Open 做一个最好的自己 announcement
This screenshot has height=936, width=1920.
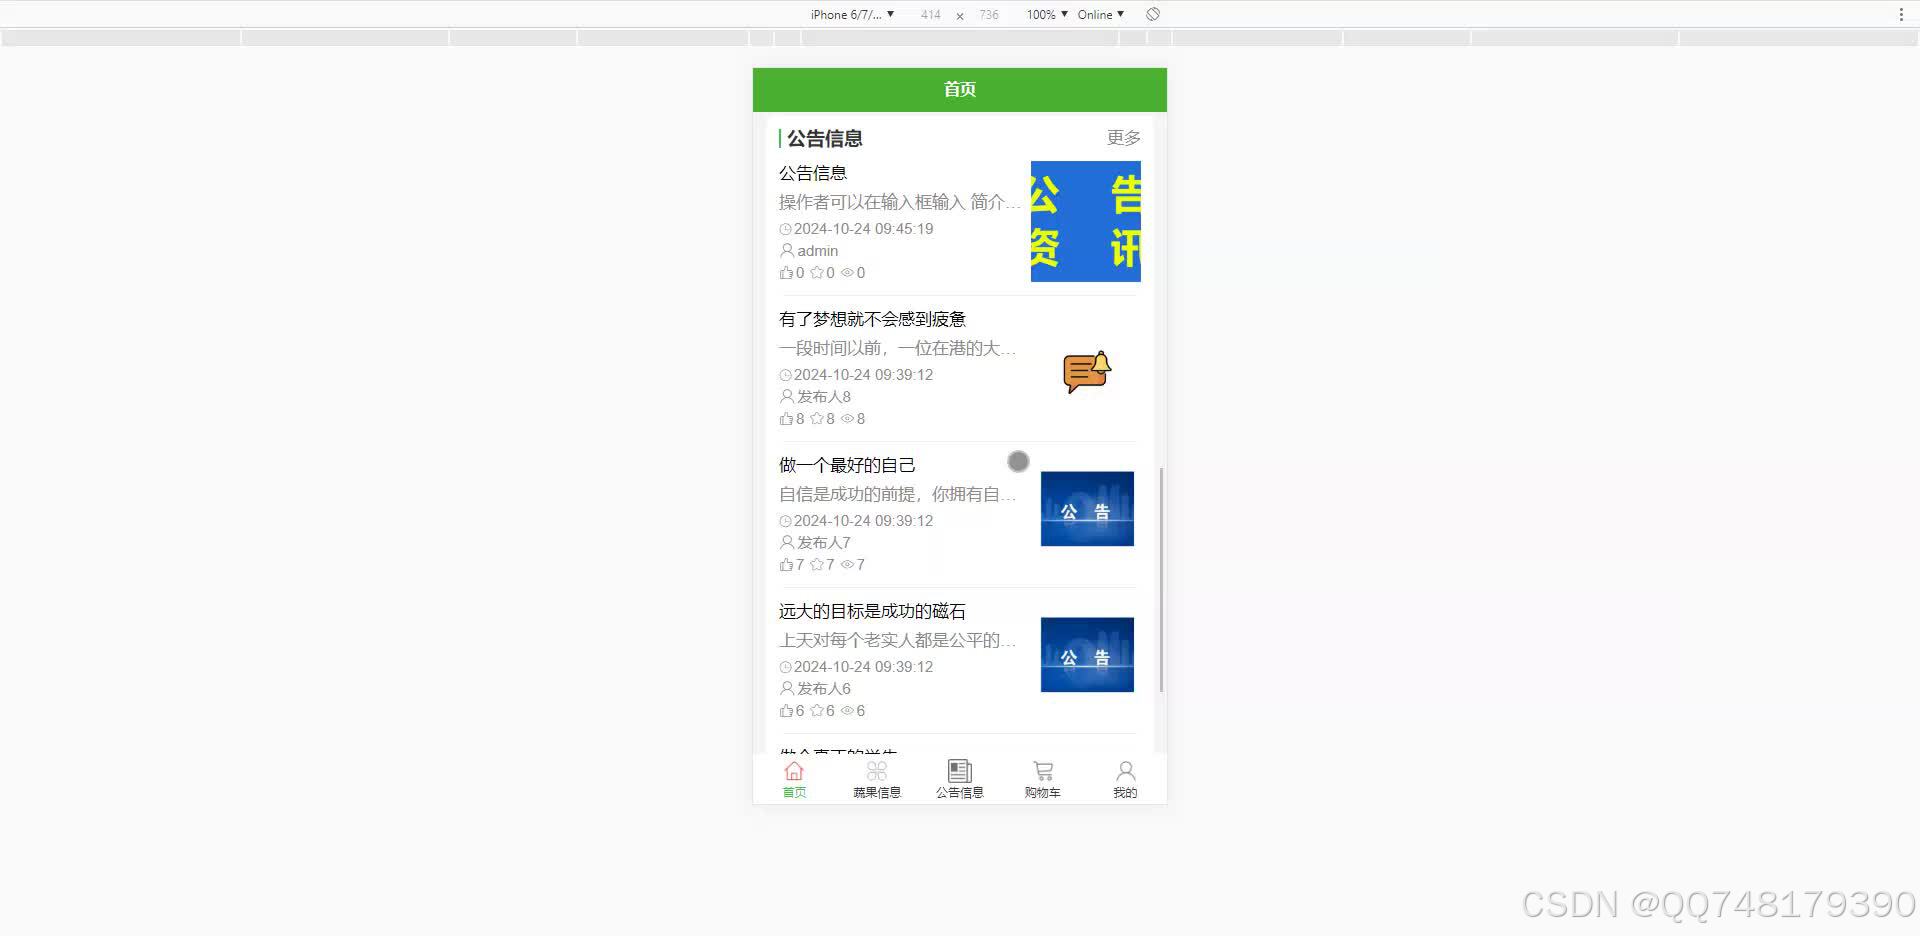click(x=847, y=465)
